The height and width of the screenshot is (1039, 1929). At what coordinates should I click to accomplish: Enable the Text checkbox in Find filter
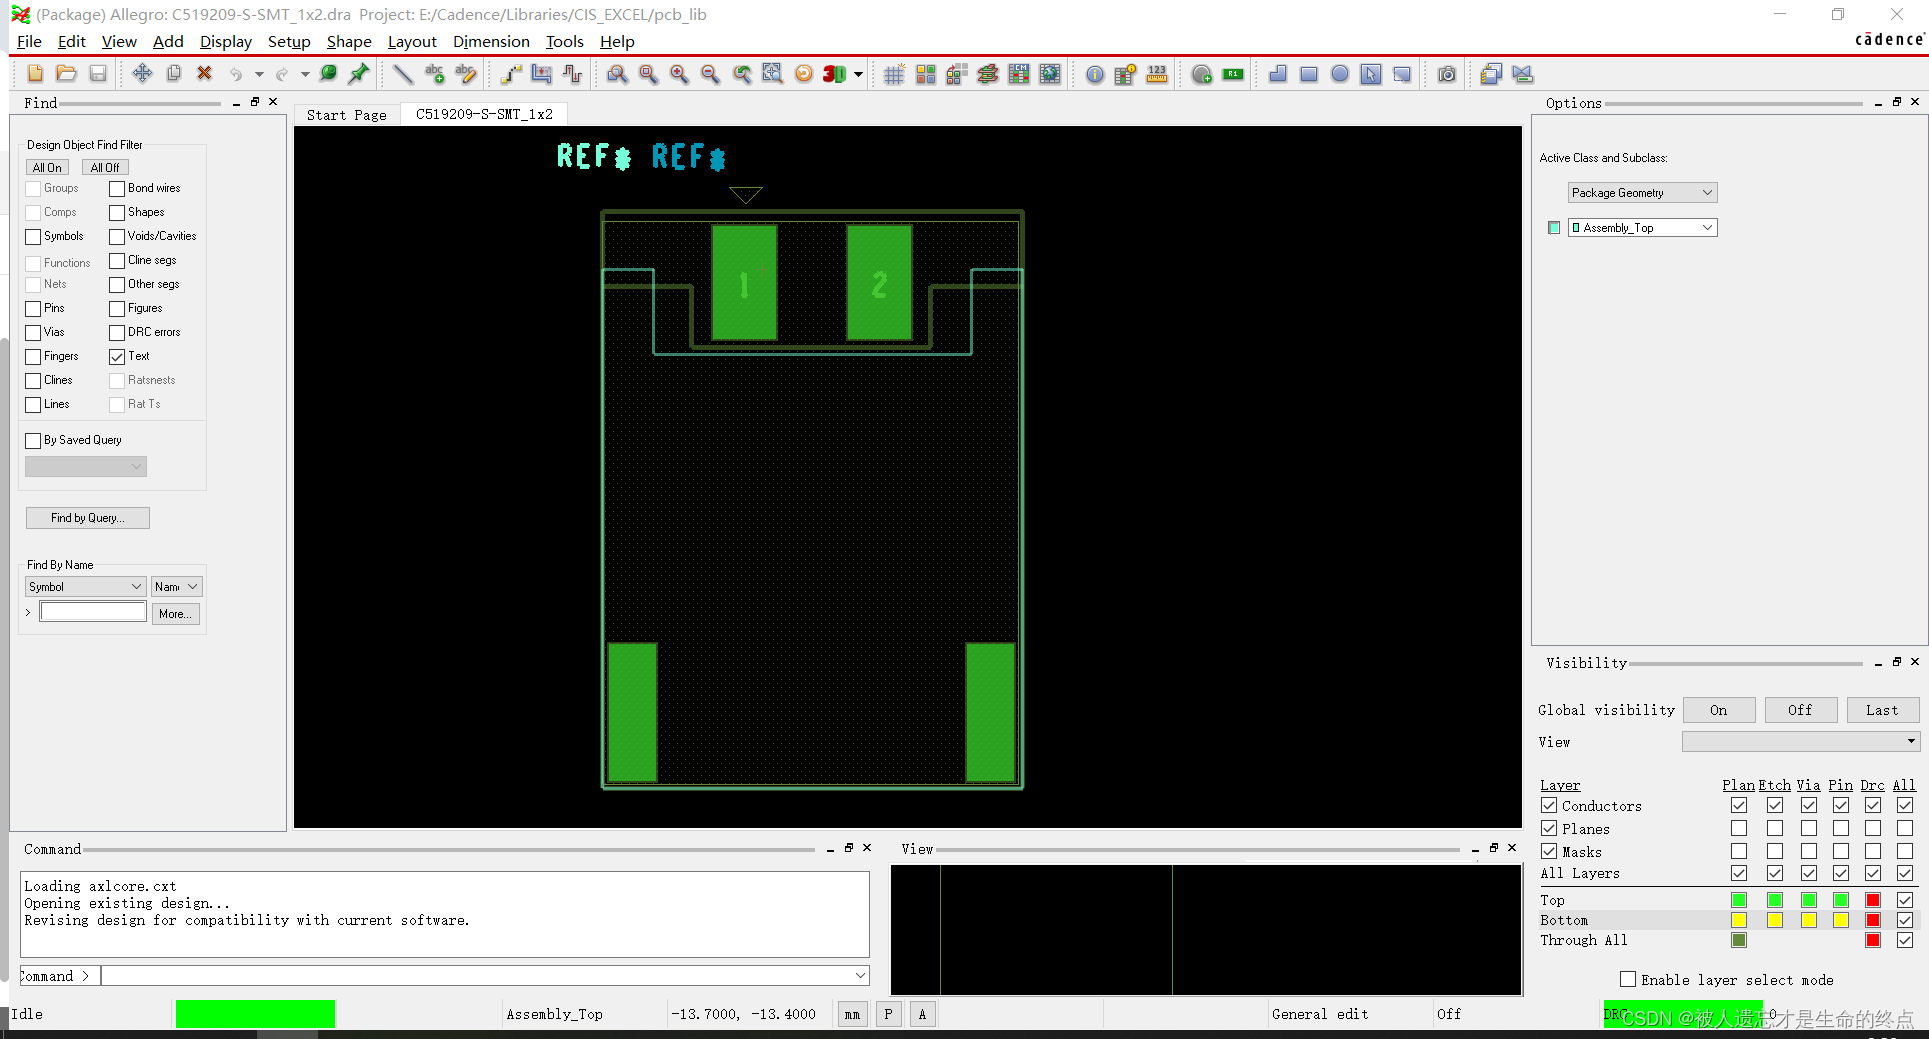[116, 356]
